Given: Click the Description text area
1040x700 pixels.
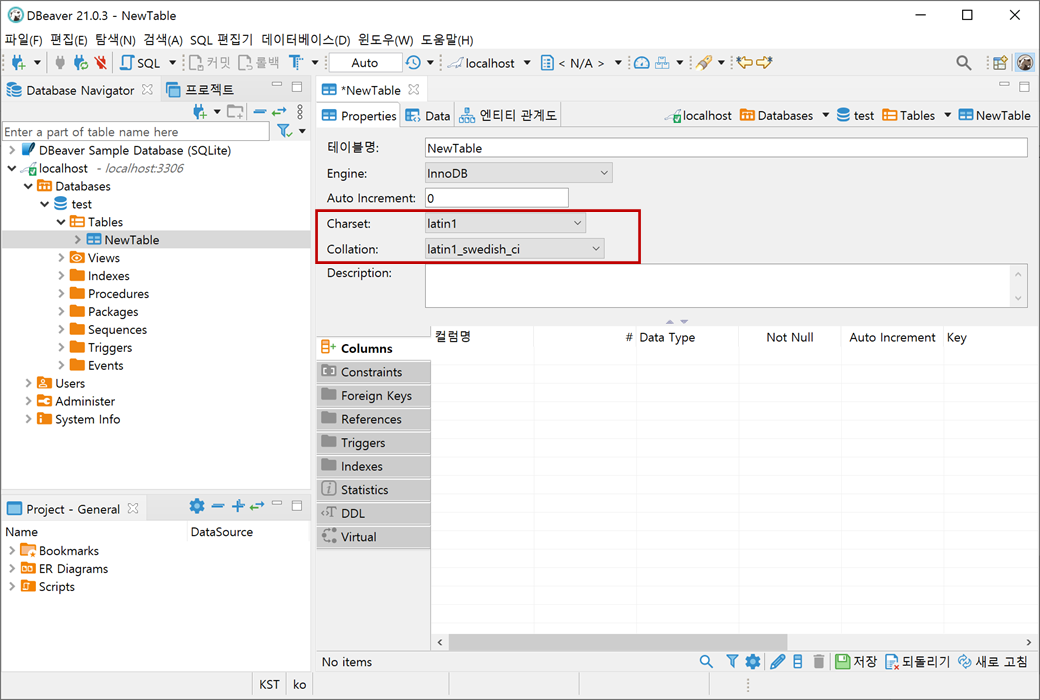Looking at the screenshot, I should pyautogui.click(x=726, y=286).
